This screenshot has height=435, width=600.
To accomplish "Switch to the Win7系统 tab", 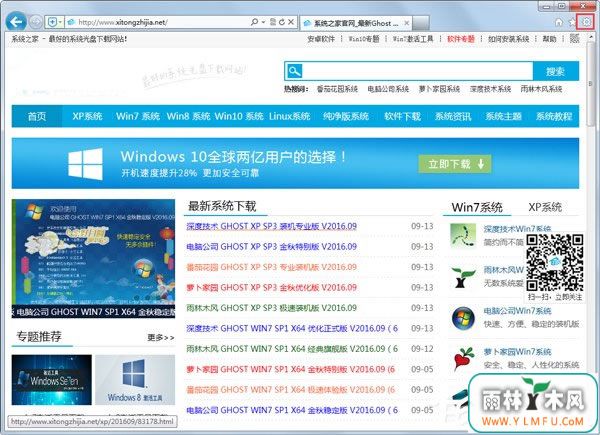I will click(477, 207).
